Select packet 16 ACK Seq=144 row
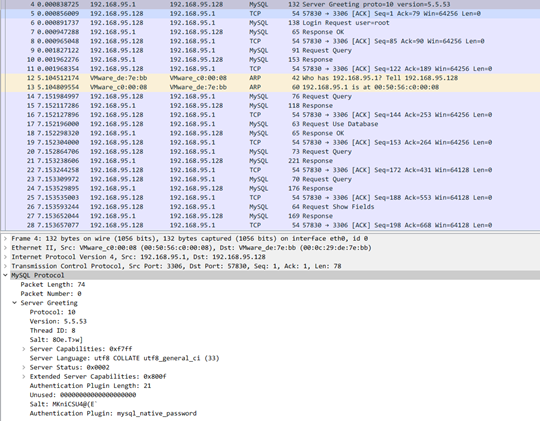This screenshot has height=421, width=540. click(270, 115)
